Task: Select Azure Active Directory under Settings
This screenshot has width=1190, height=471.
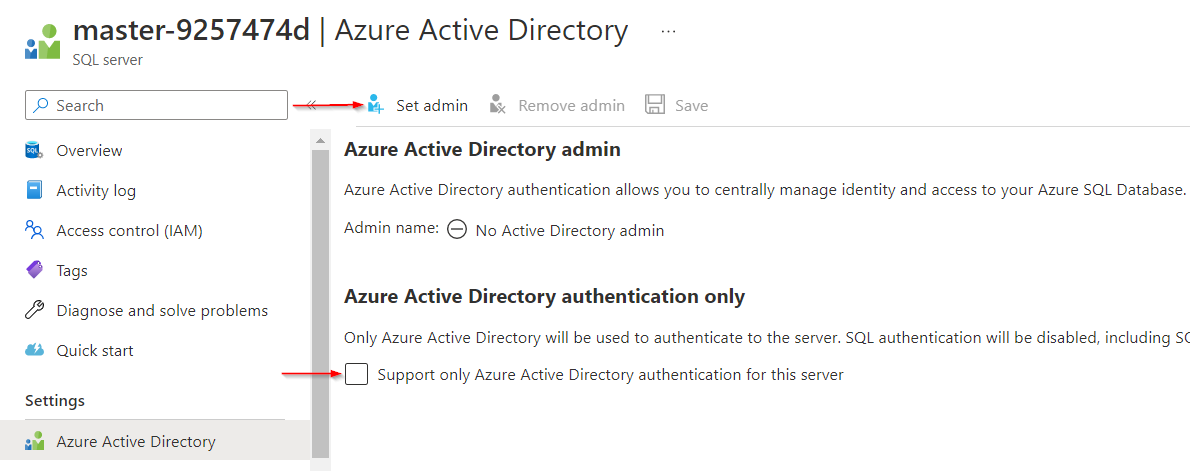Action: pyautogui.click(x=156, y=441)
